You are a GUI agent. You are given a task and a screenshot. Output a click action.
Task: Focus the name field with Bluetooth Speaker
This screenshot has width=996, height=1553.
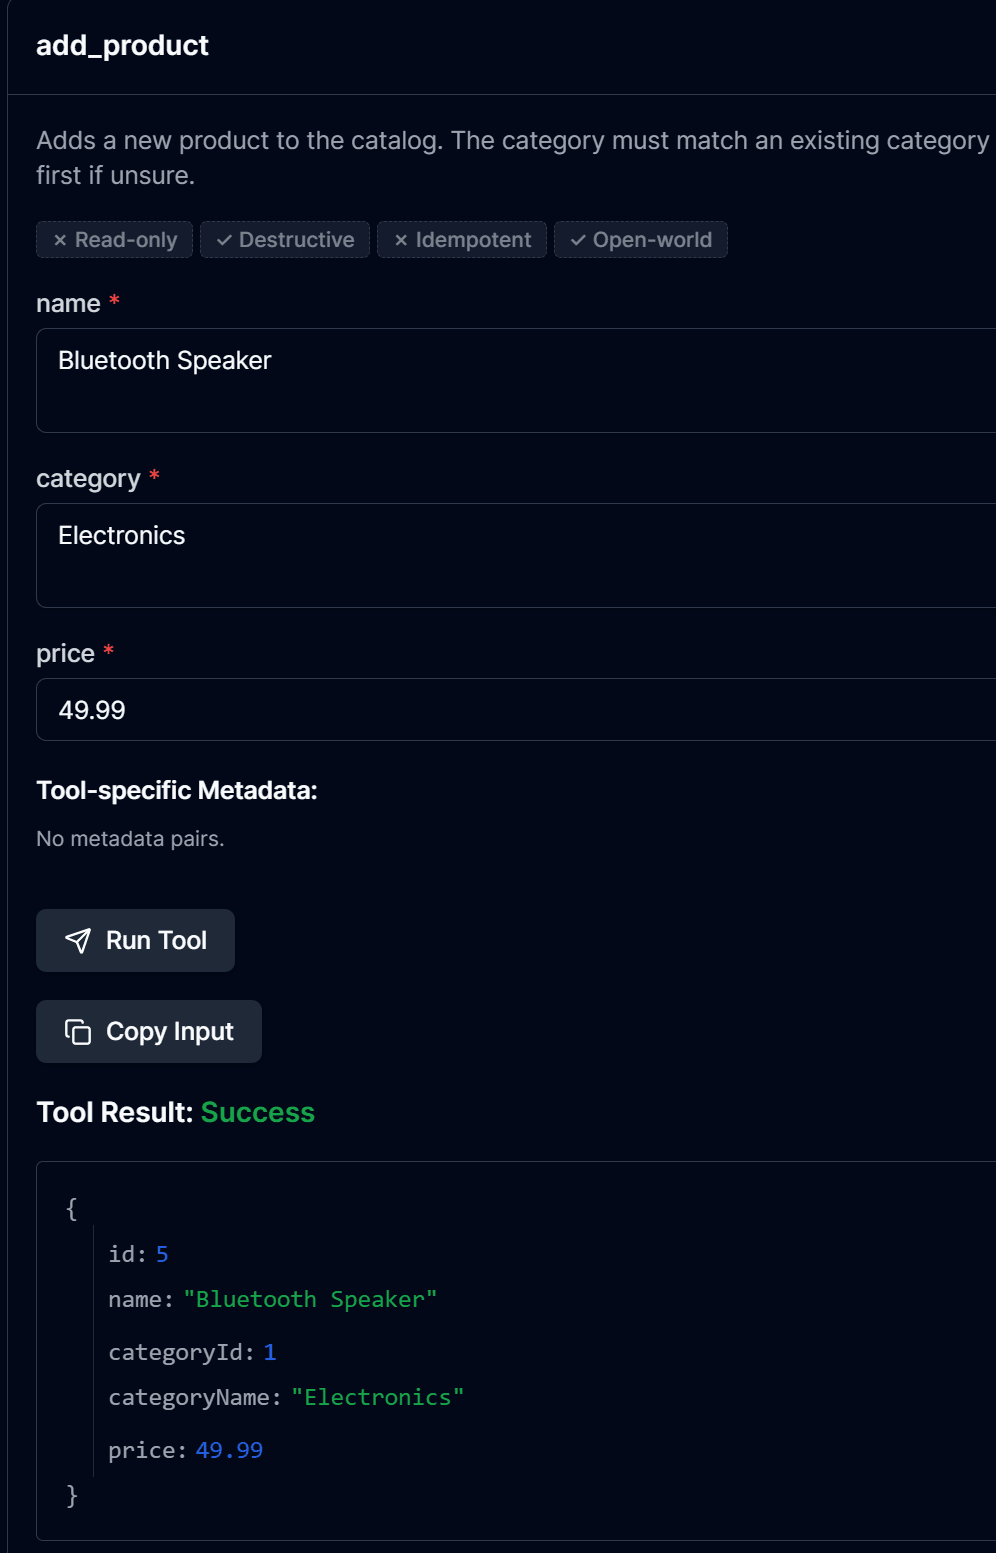[516, 380]
